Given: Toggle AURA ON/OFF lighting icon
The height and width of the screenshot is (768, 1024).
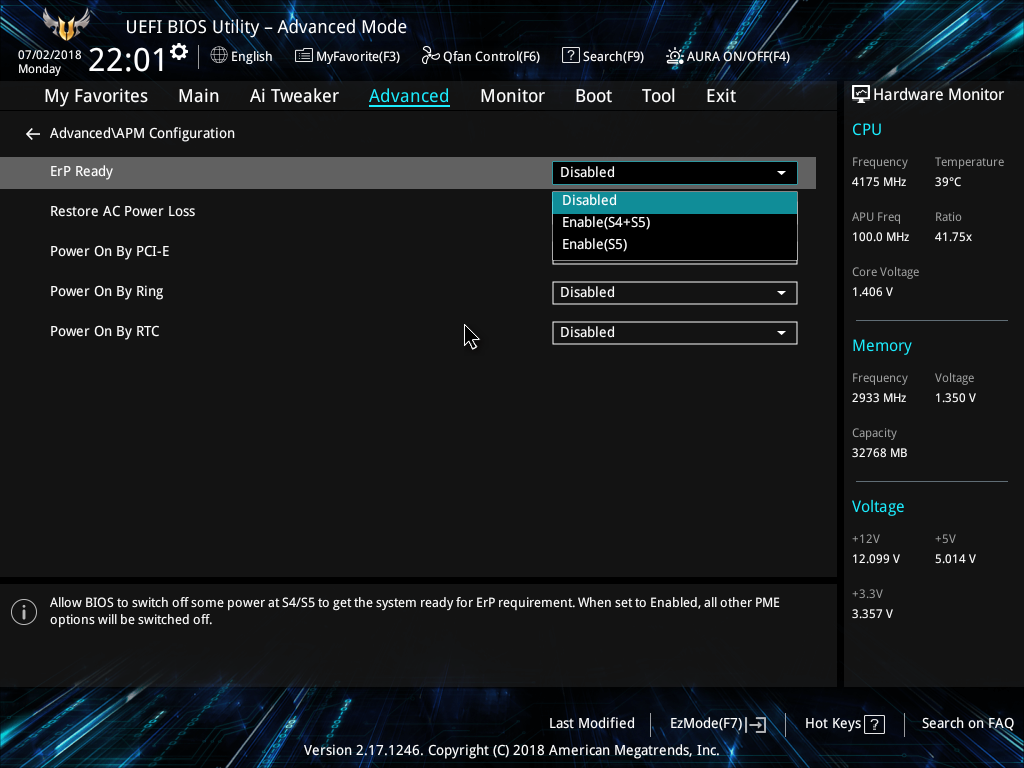Looking at the screenshot, I should (x=674, y=56).
